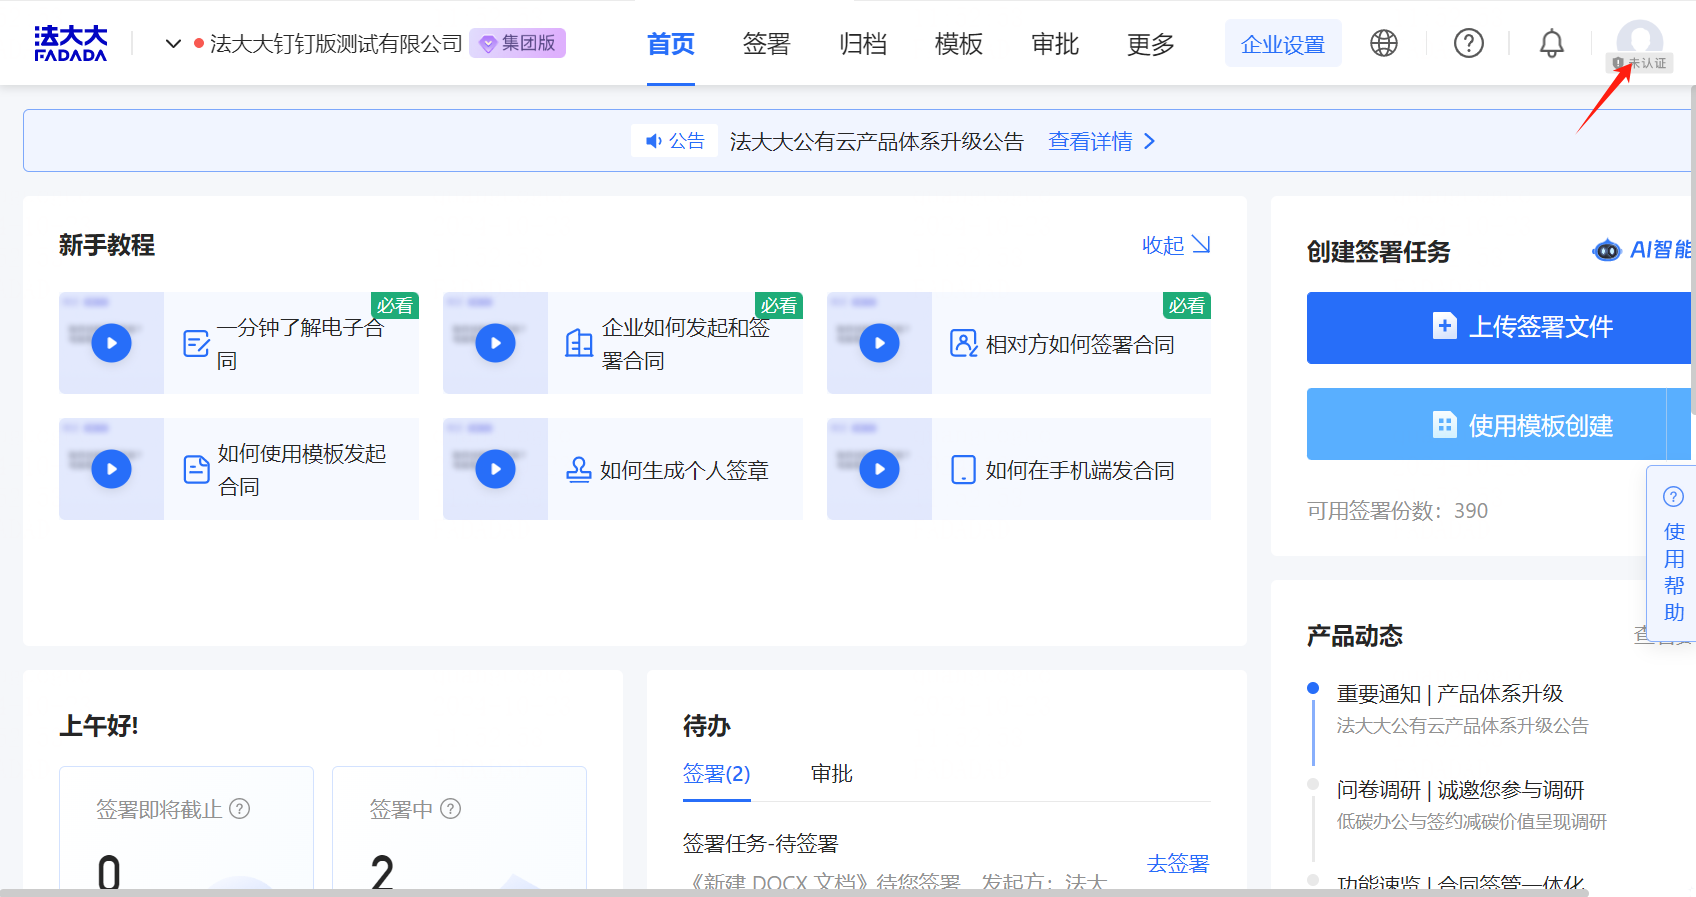
Task: Click info icon next to 签署即将截止
Action: pyautogui.click(x=240, y=808)
